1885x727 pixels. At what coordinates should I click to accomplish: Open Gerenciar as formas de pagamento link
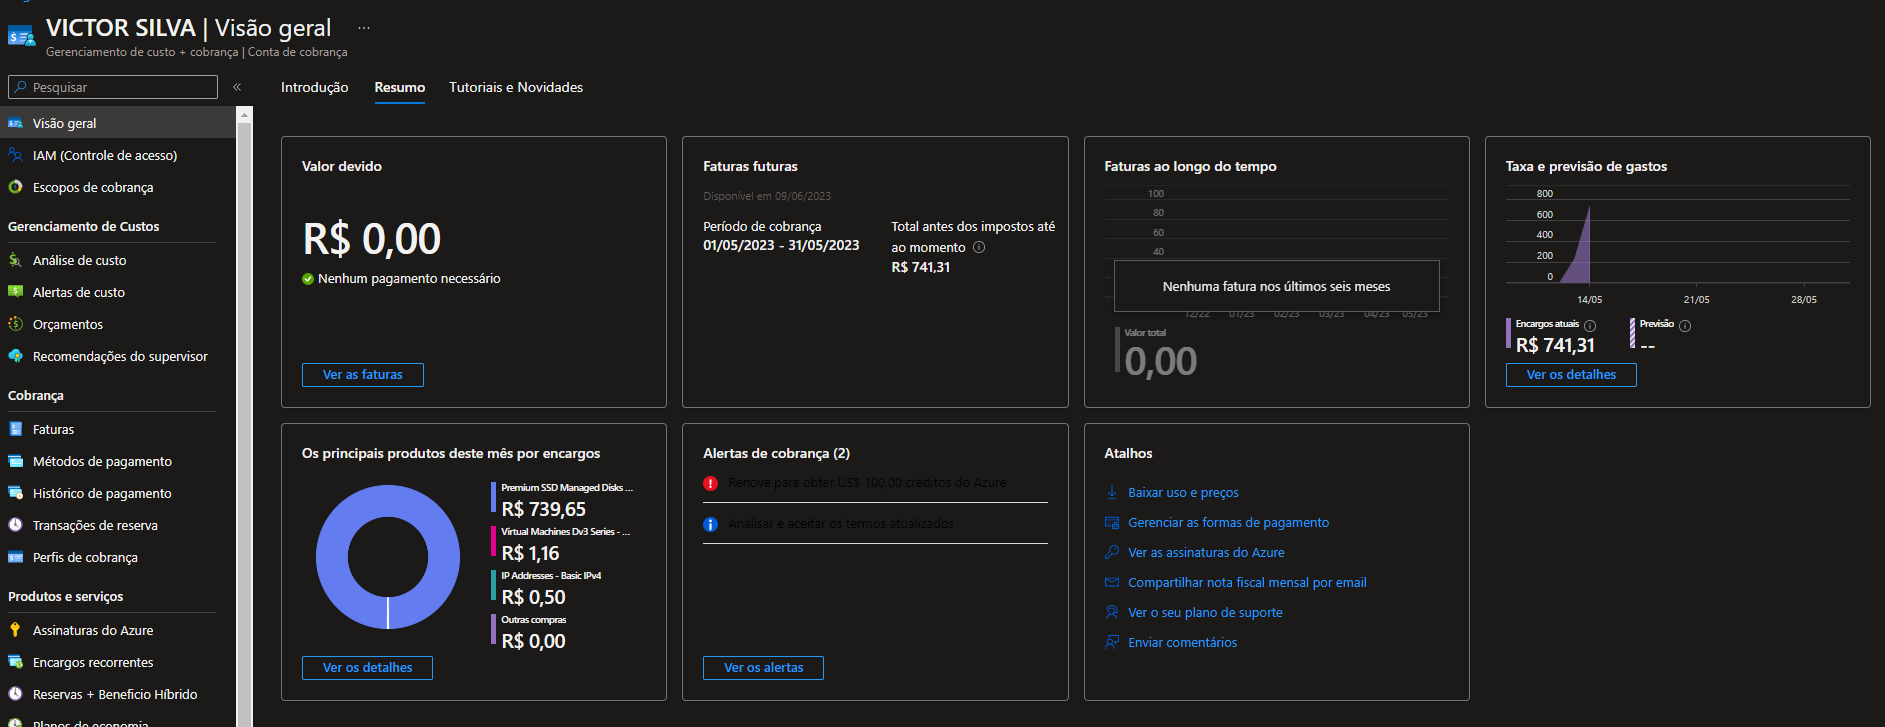coord(1228,522)
